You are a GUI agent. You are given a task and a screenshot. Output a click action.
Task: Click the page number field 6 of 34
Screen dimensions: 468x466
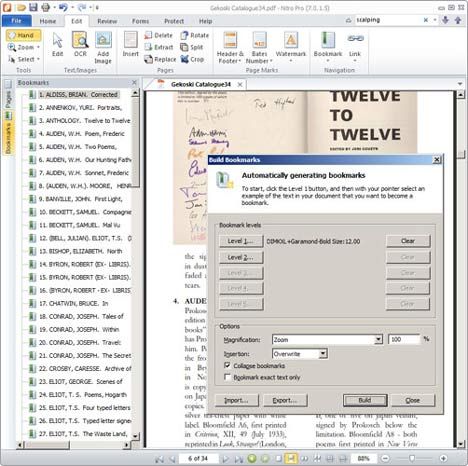coord(198,459)
